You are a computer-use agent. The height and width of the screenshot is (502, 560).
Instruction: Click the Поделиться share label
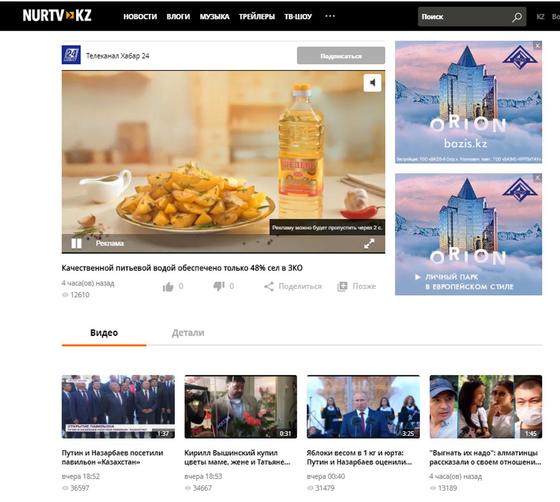(300, 286)
